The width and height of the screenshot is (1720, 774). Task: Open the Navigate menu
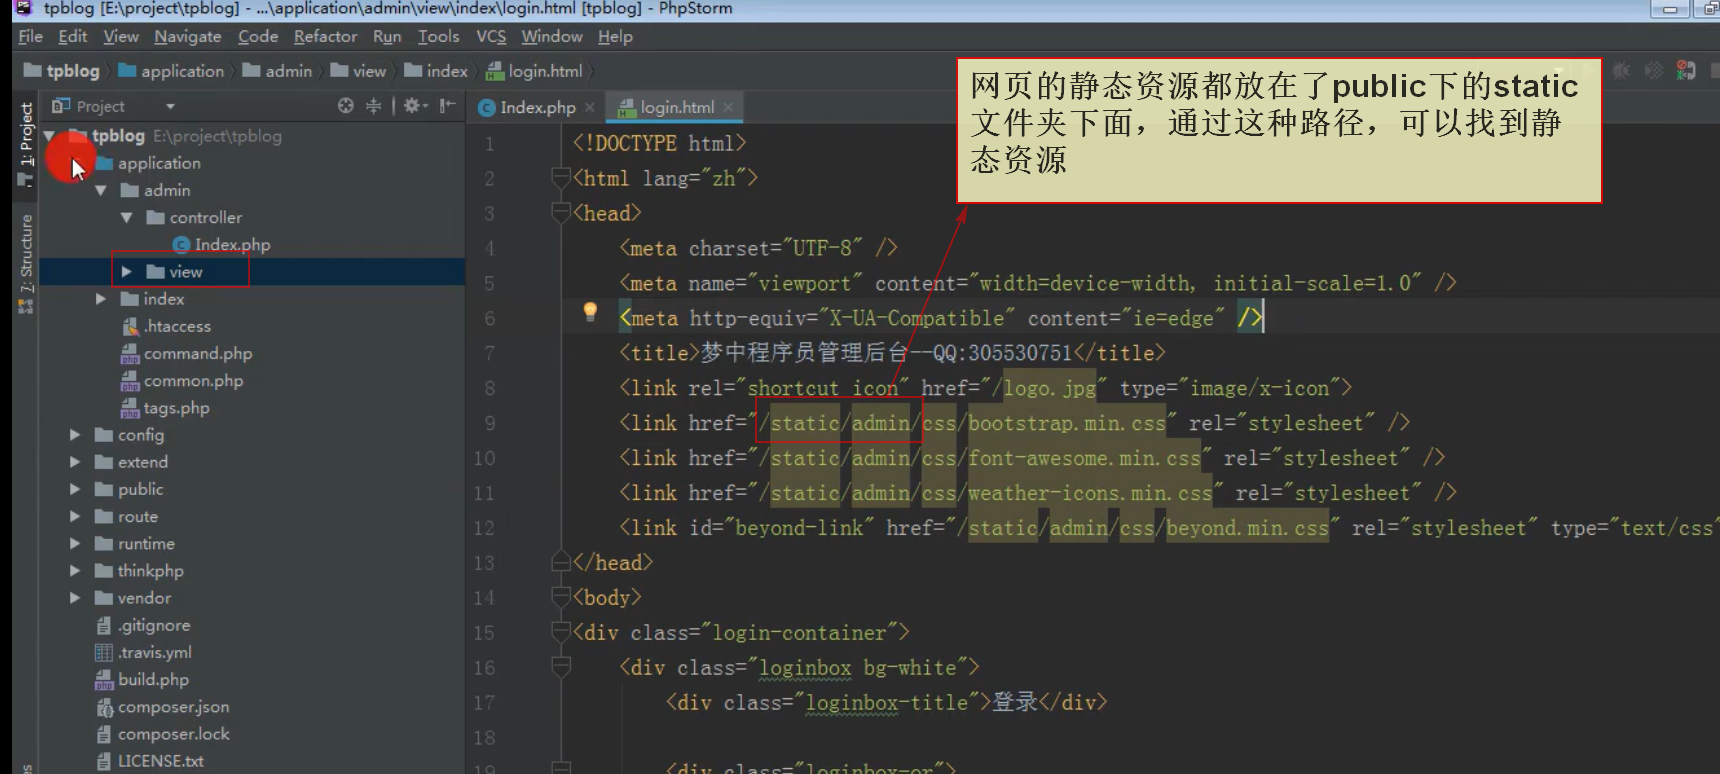click(x=188, y=36)
